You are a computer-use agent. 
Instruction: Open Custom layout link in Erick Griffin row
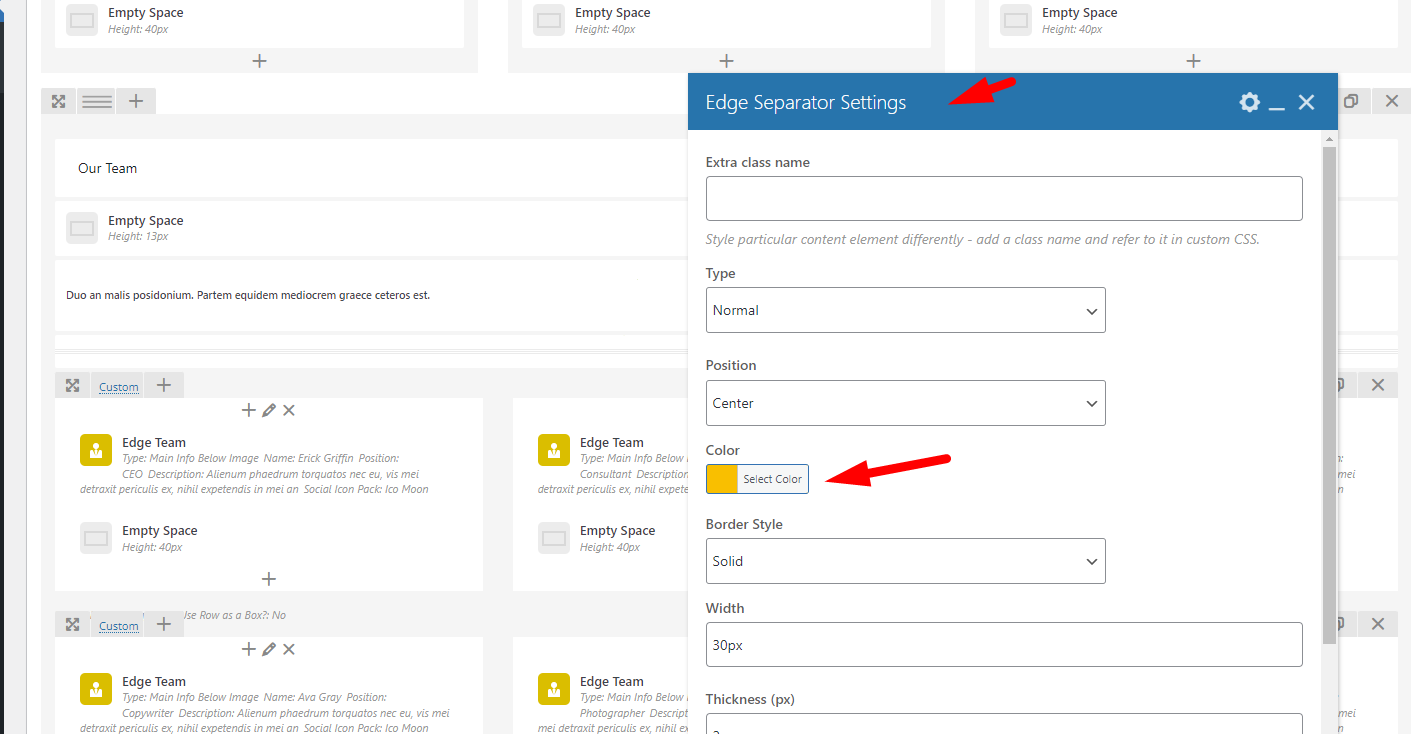(119, 387)
